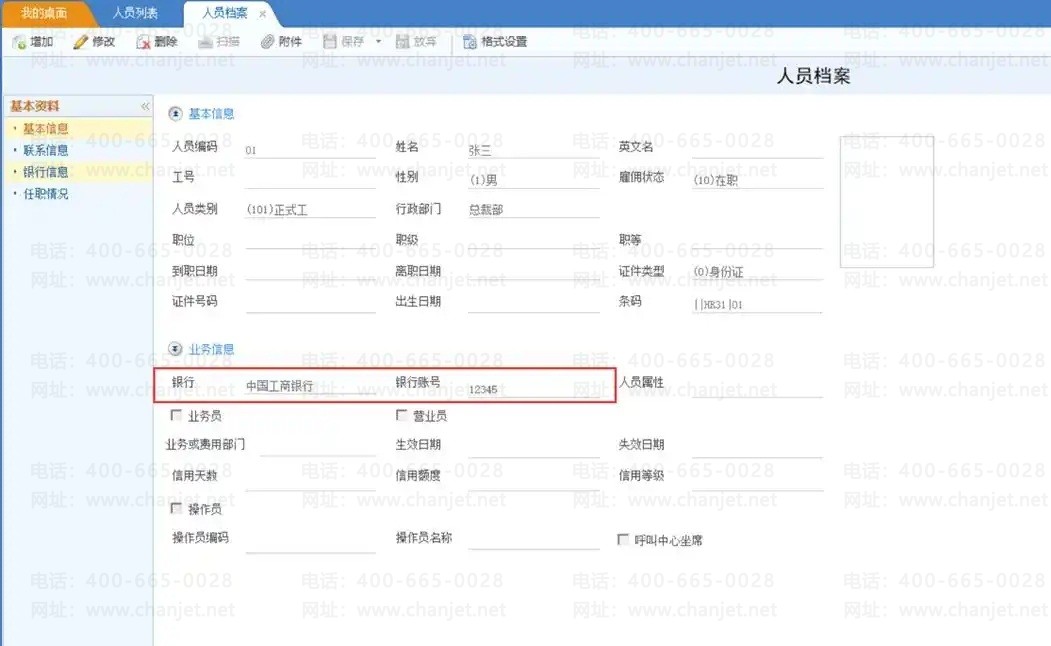Click the 删除 (Delete) toolbar icon
The height and width of the screenshot is (646, 1051).
[144, 42]
